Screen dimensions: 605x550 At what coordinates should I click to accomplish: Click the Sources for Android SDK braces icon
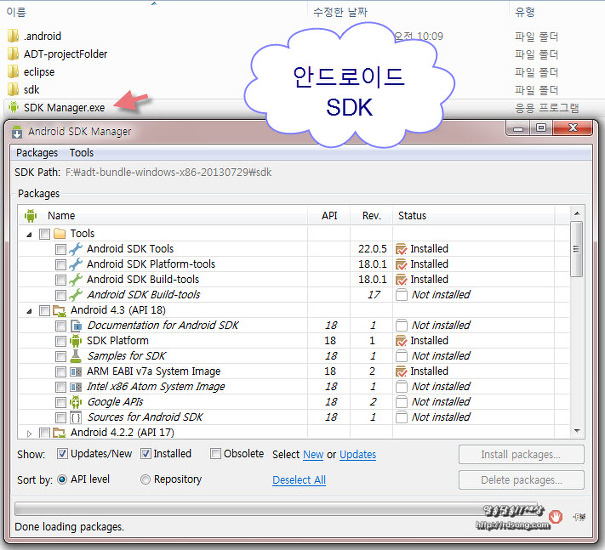point(76,417)
